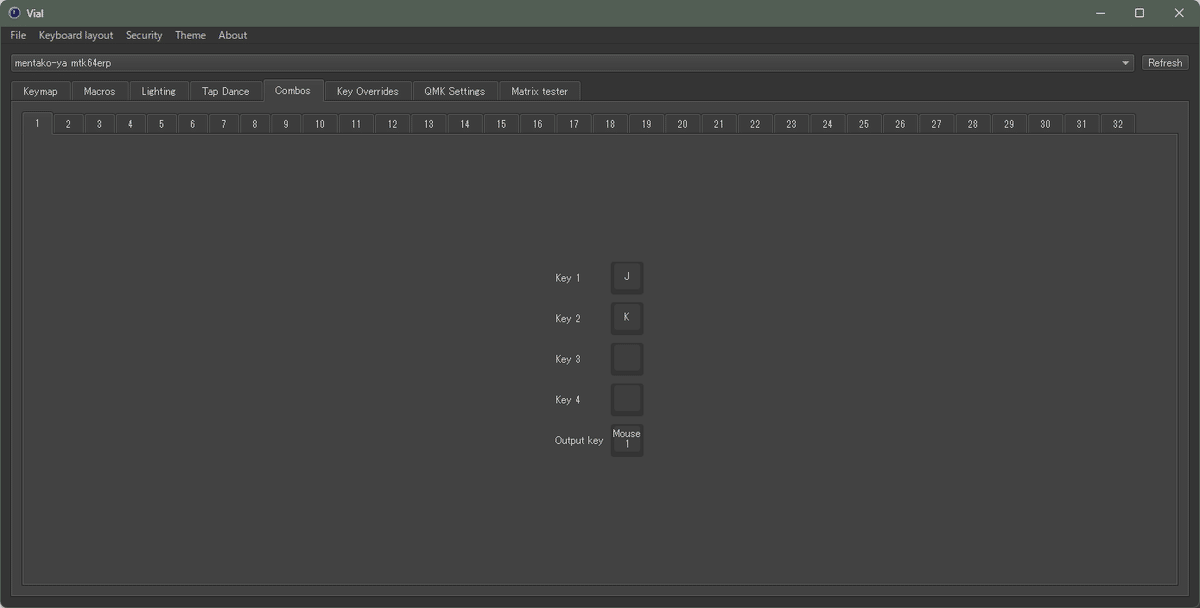Select combo tab 1

coord(37,123)
